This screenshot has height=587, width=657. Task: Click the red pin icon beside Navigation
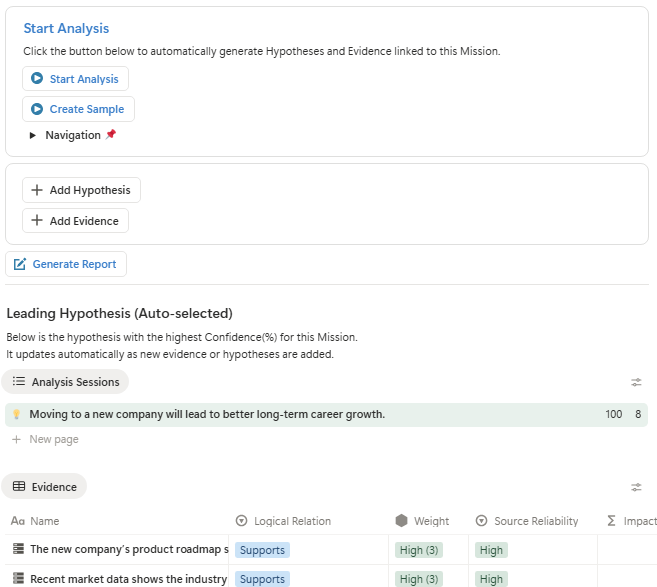pos(111,135)
